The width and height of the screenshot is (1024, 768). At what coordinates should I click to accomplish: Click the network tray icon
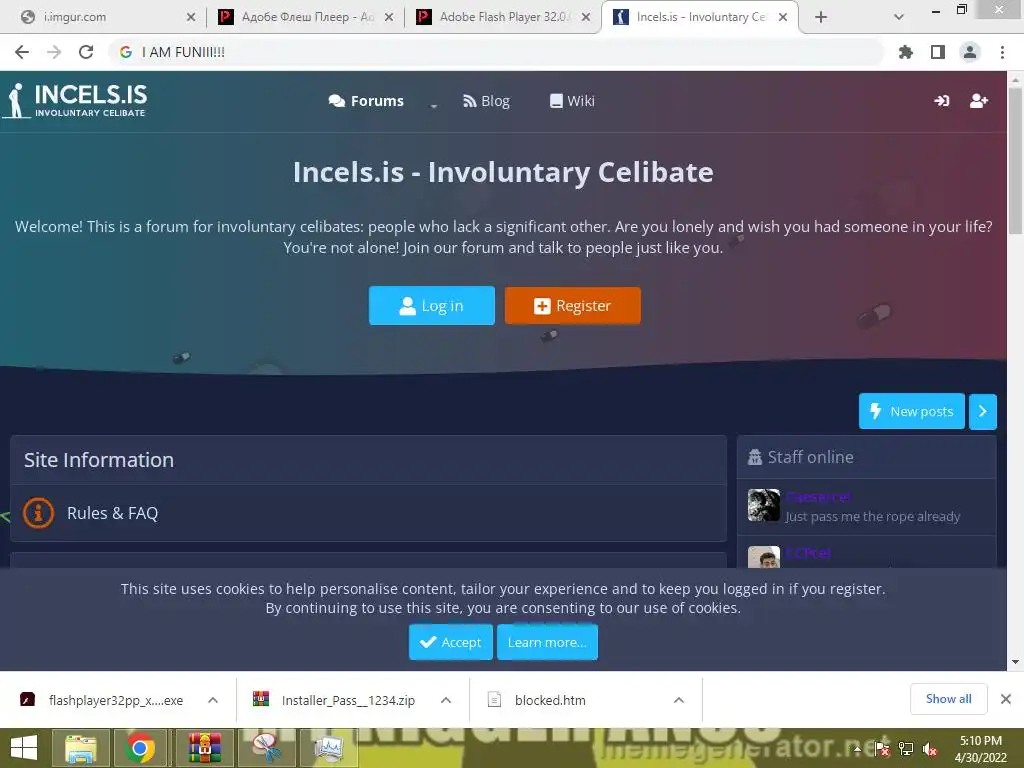click(906, 749)
